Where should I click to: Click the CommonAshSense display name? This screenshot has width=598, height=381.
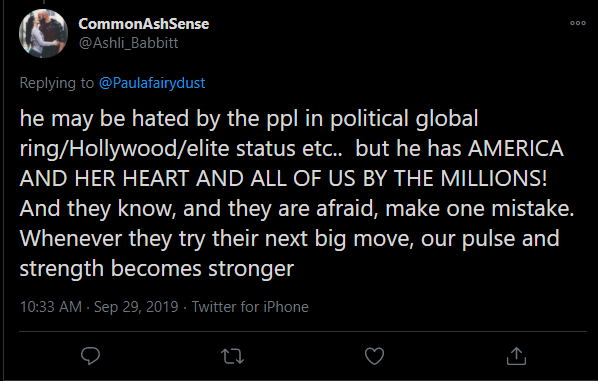click(144, 24)
